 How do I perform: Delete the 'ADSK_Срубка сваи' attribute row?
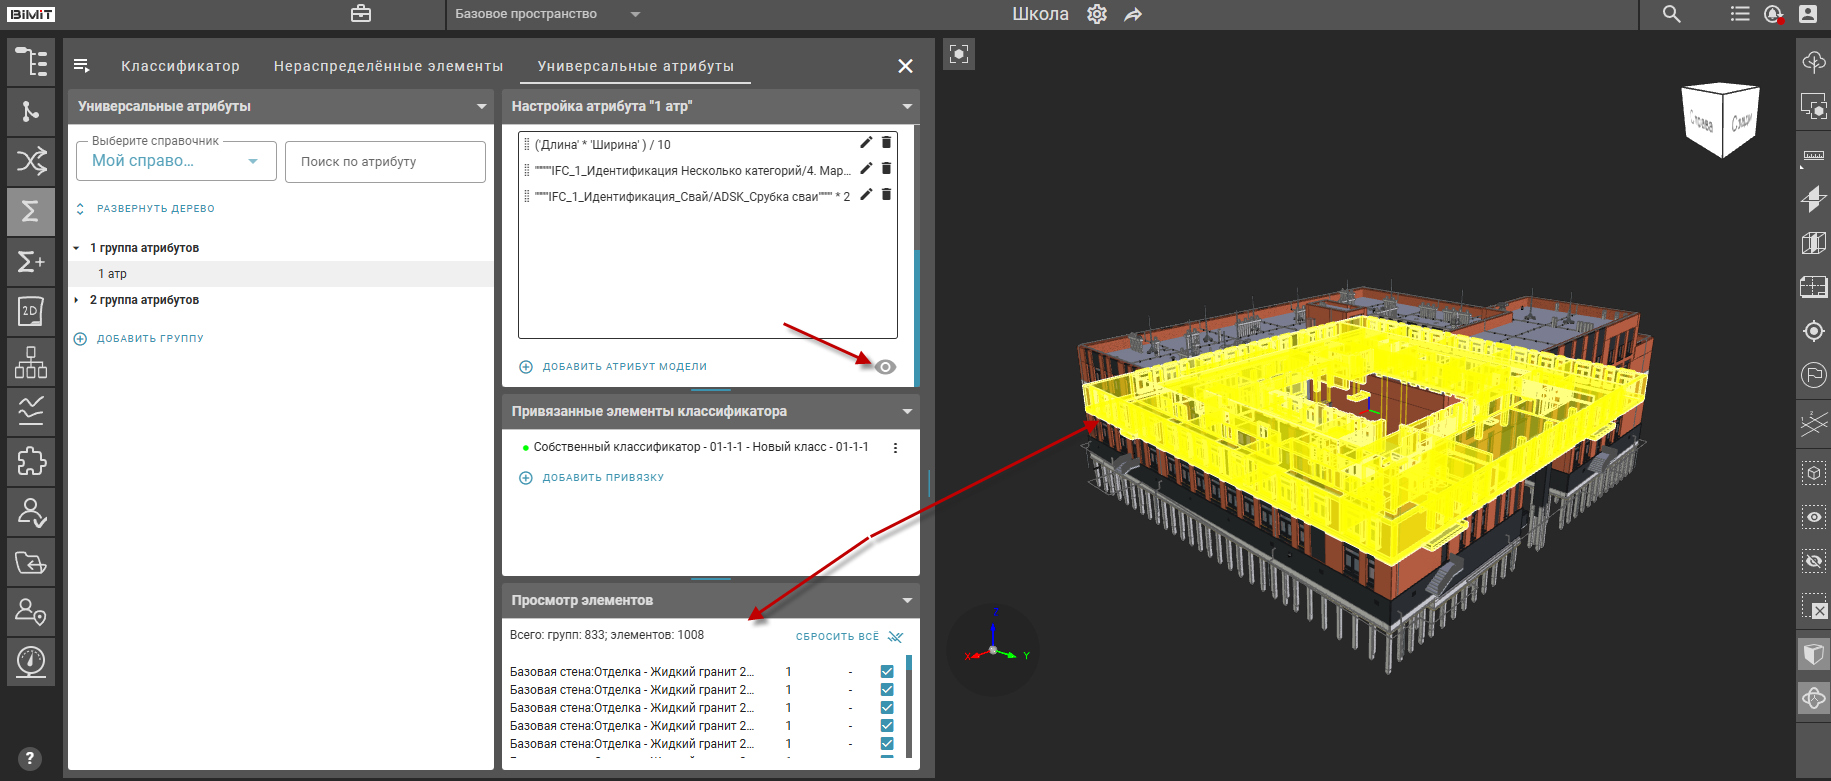click(886, 195)
